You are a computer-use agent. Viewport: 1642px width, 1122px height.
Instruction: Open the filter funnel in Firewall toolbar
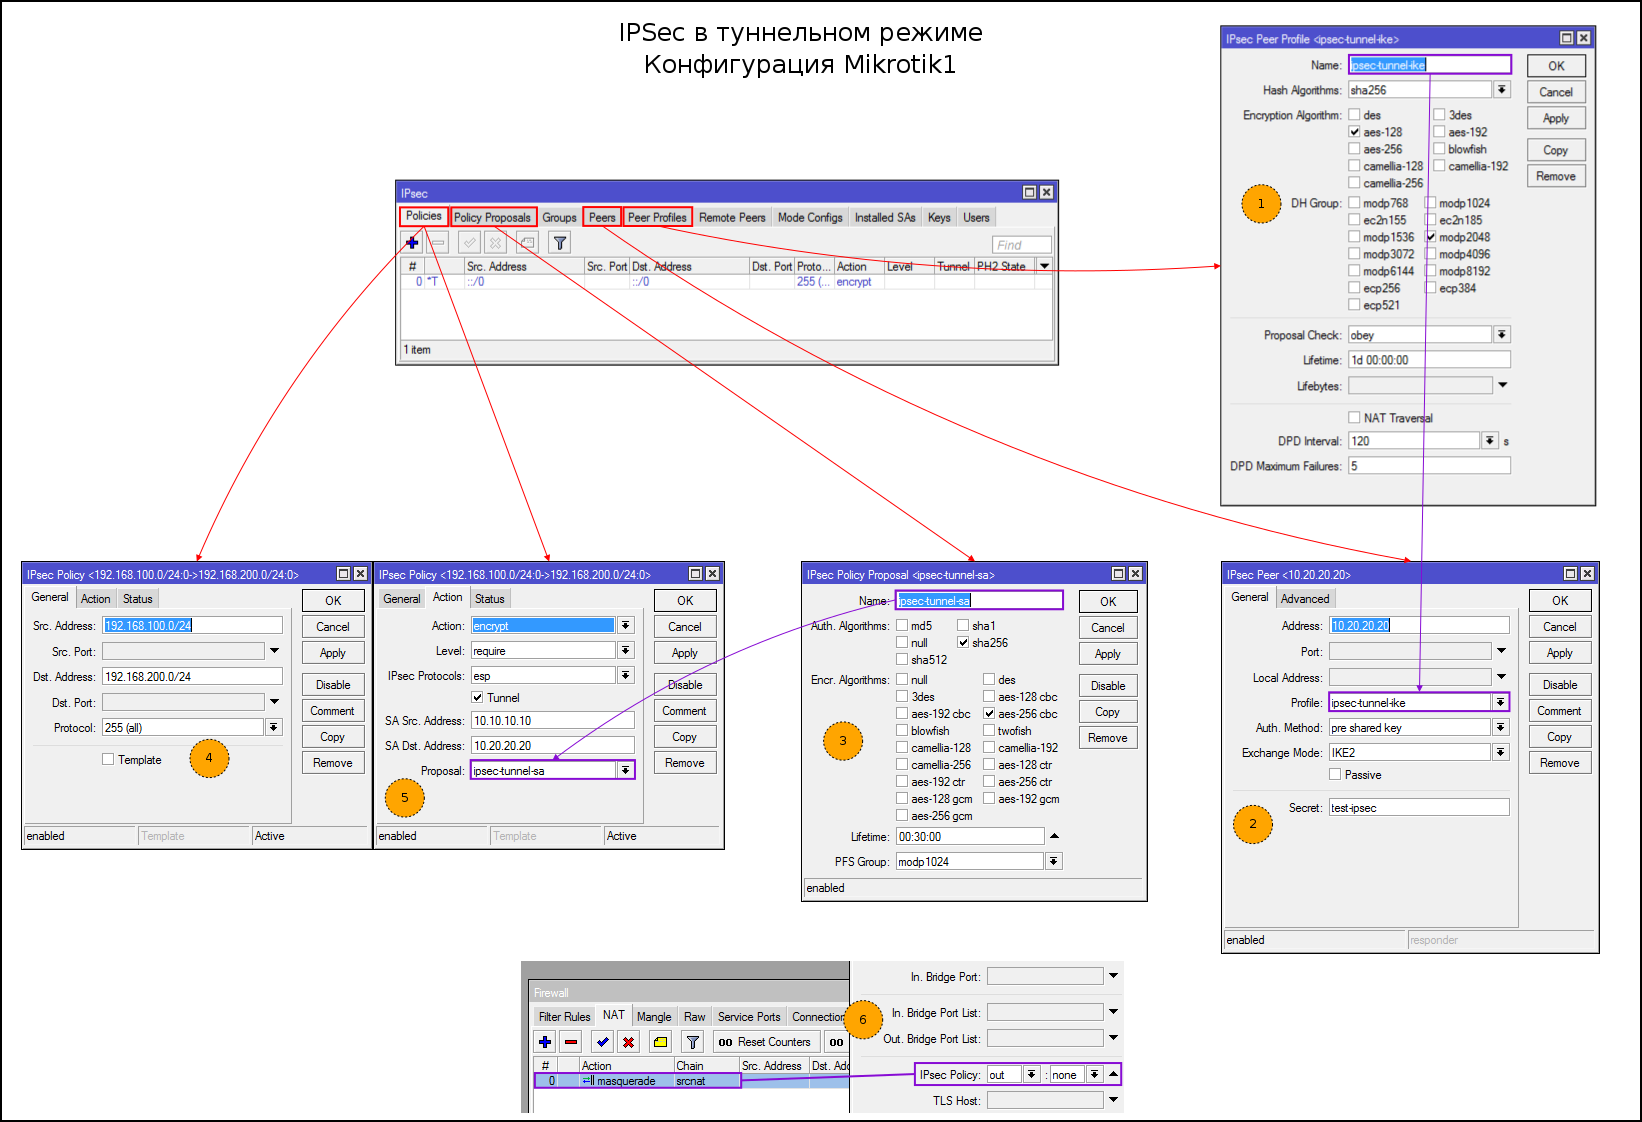tap(693, 1042)
